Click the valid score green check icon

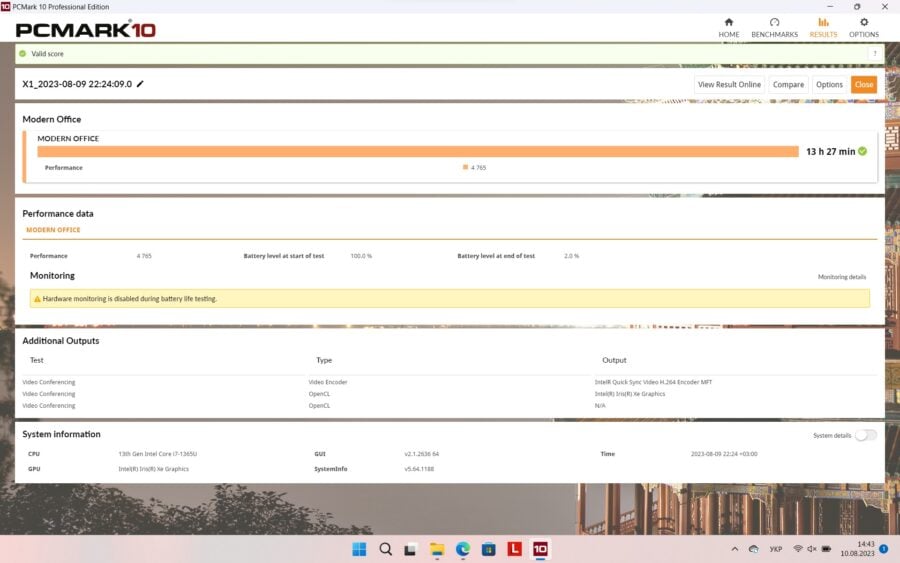[22, 53]
